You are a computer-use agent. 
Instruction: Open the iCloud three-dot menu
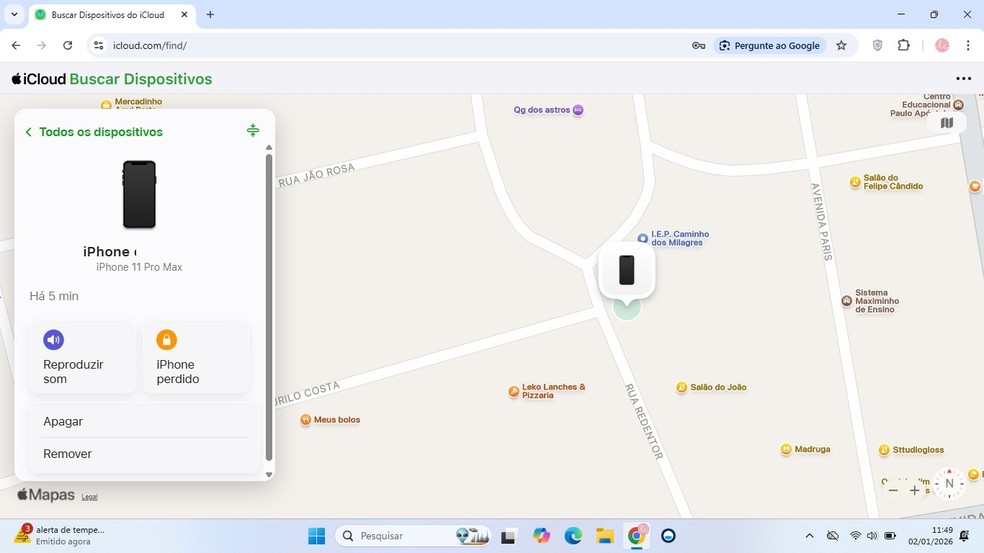pos(963,78)
